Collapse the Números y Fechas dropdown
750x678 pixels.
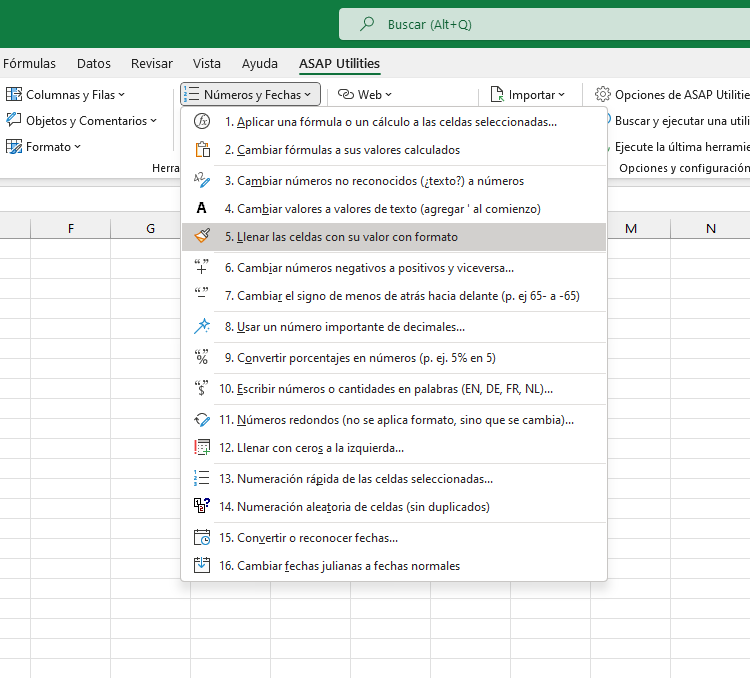250,95
